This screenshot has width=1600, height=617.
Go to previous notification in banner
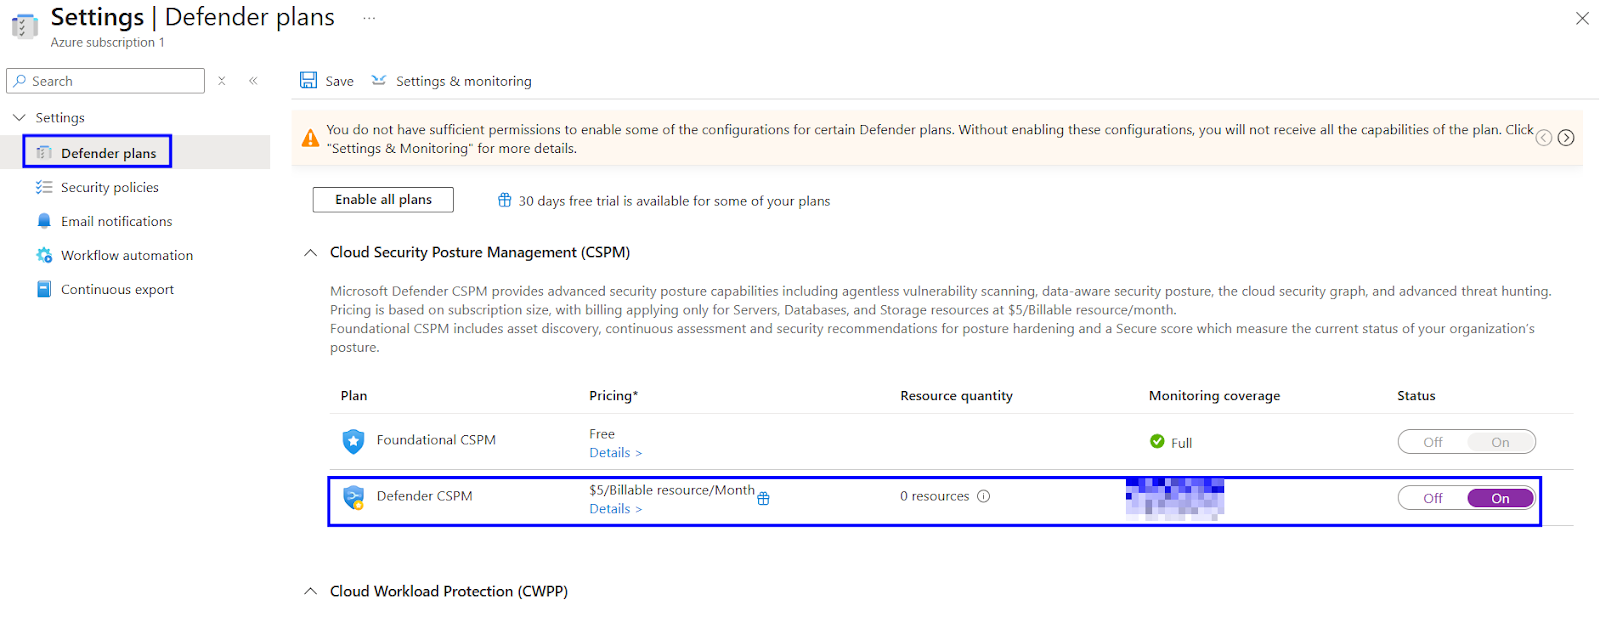coord(1544,138)
